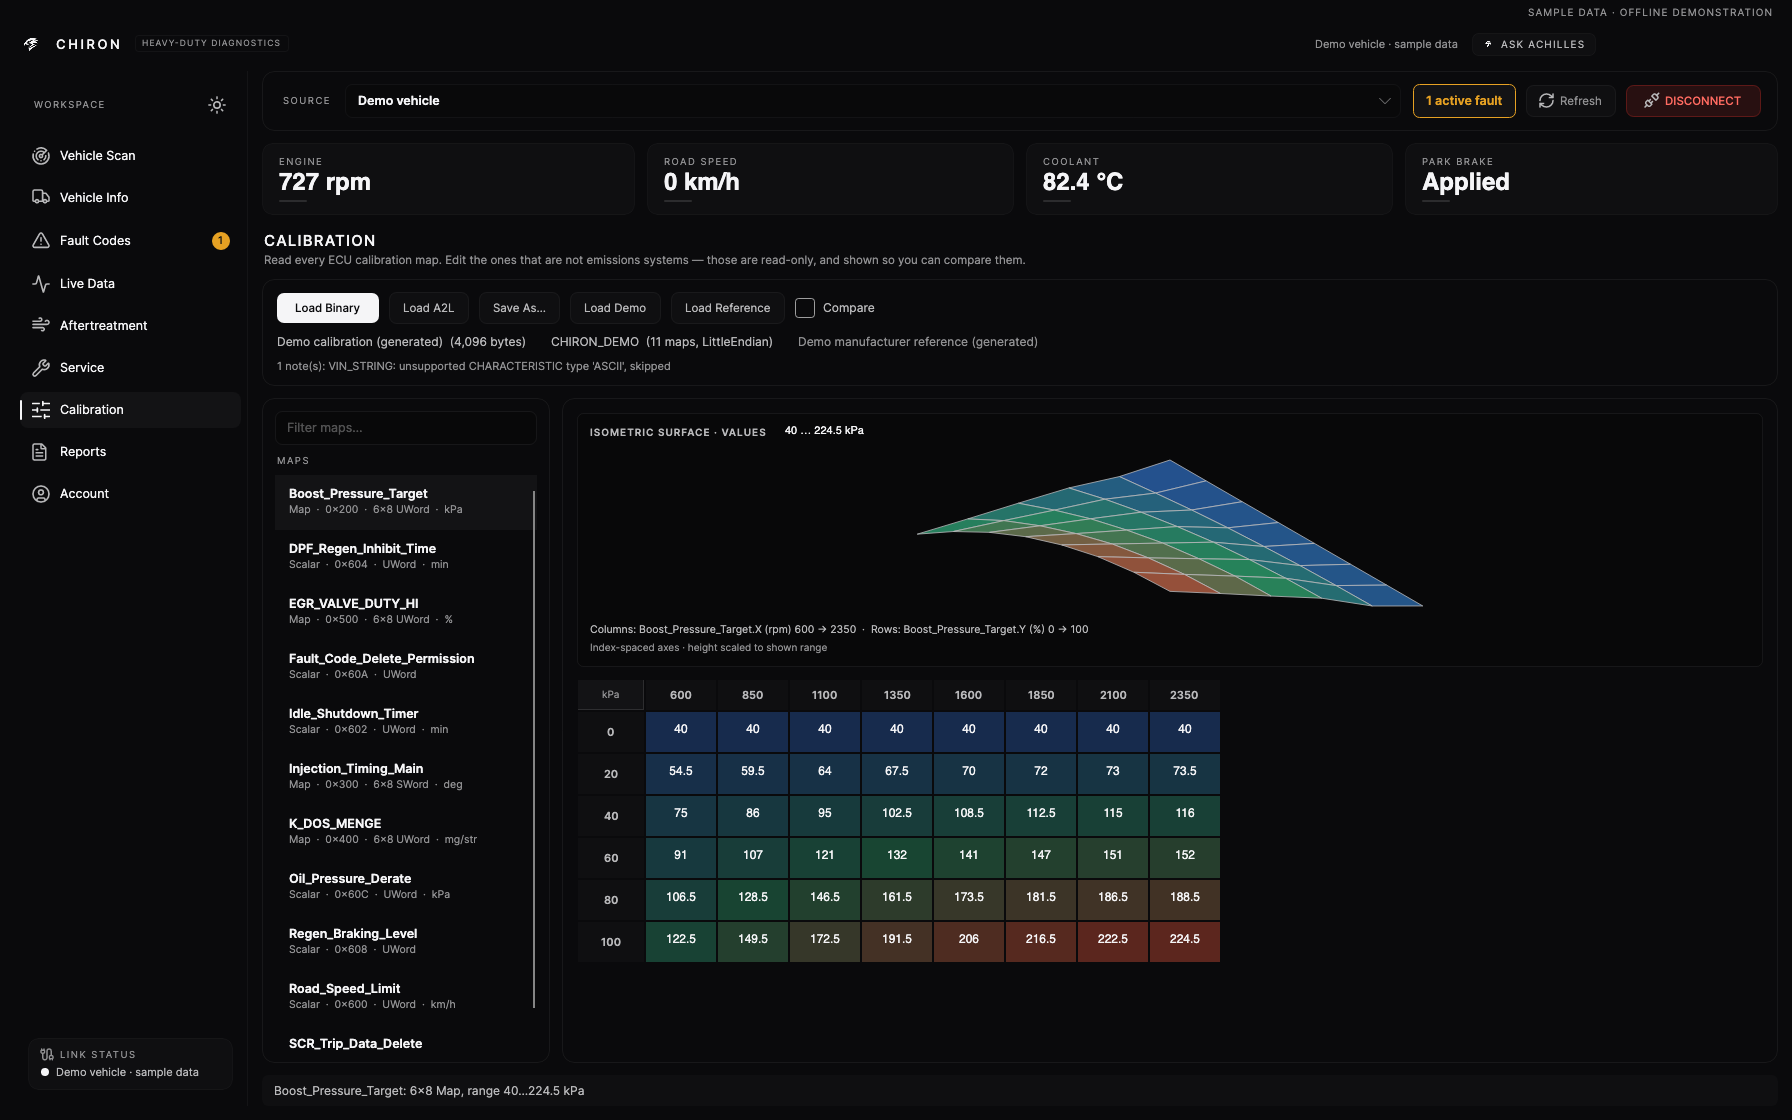Click the table cell with value 206
Screen dimensions: 1792x1120
pos(969,941)
